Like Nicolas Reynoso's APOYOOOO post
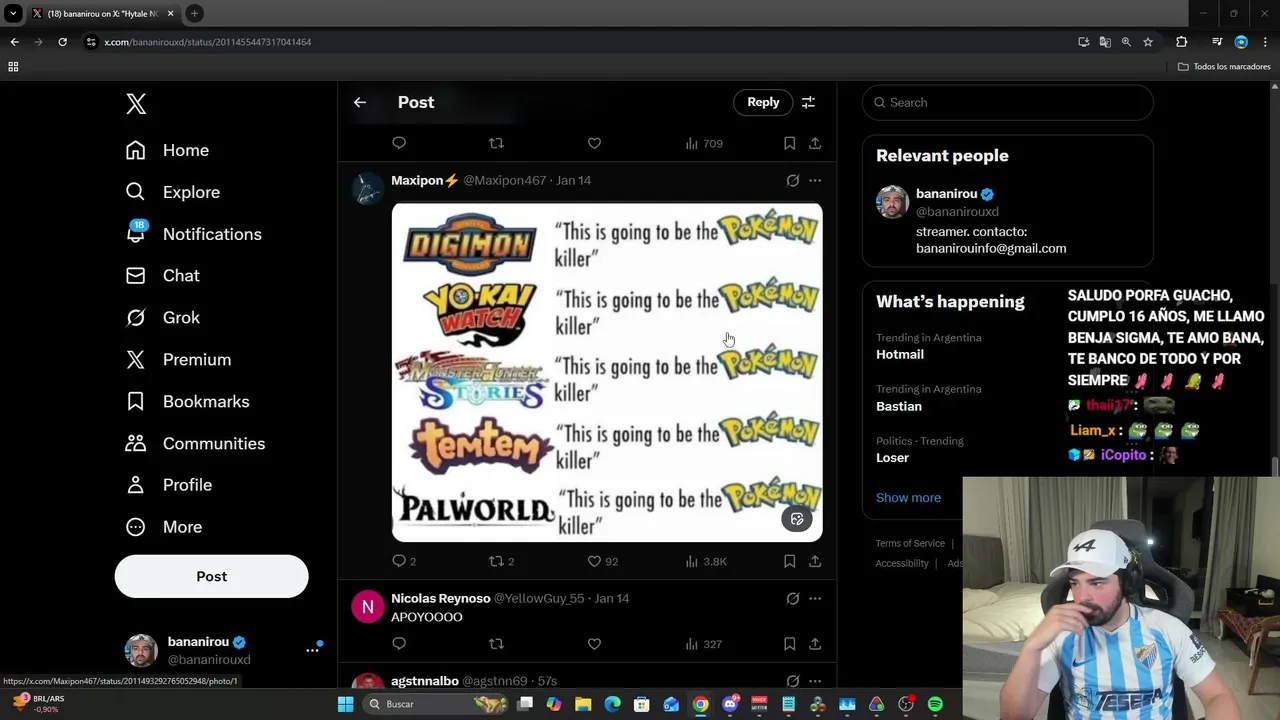The height and width of the screenshot is (720, 1280). pos(594,643)
